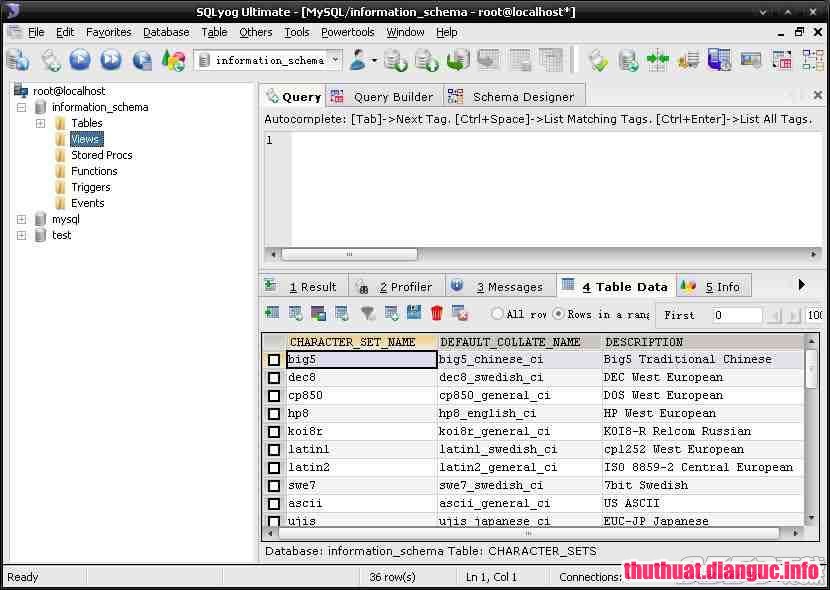This screenshot has height=590, width=830.
Task: Click the green converging arrows sync icon
Action: point(657,60)
